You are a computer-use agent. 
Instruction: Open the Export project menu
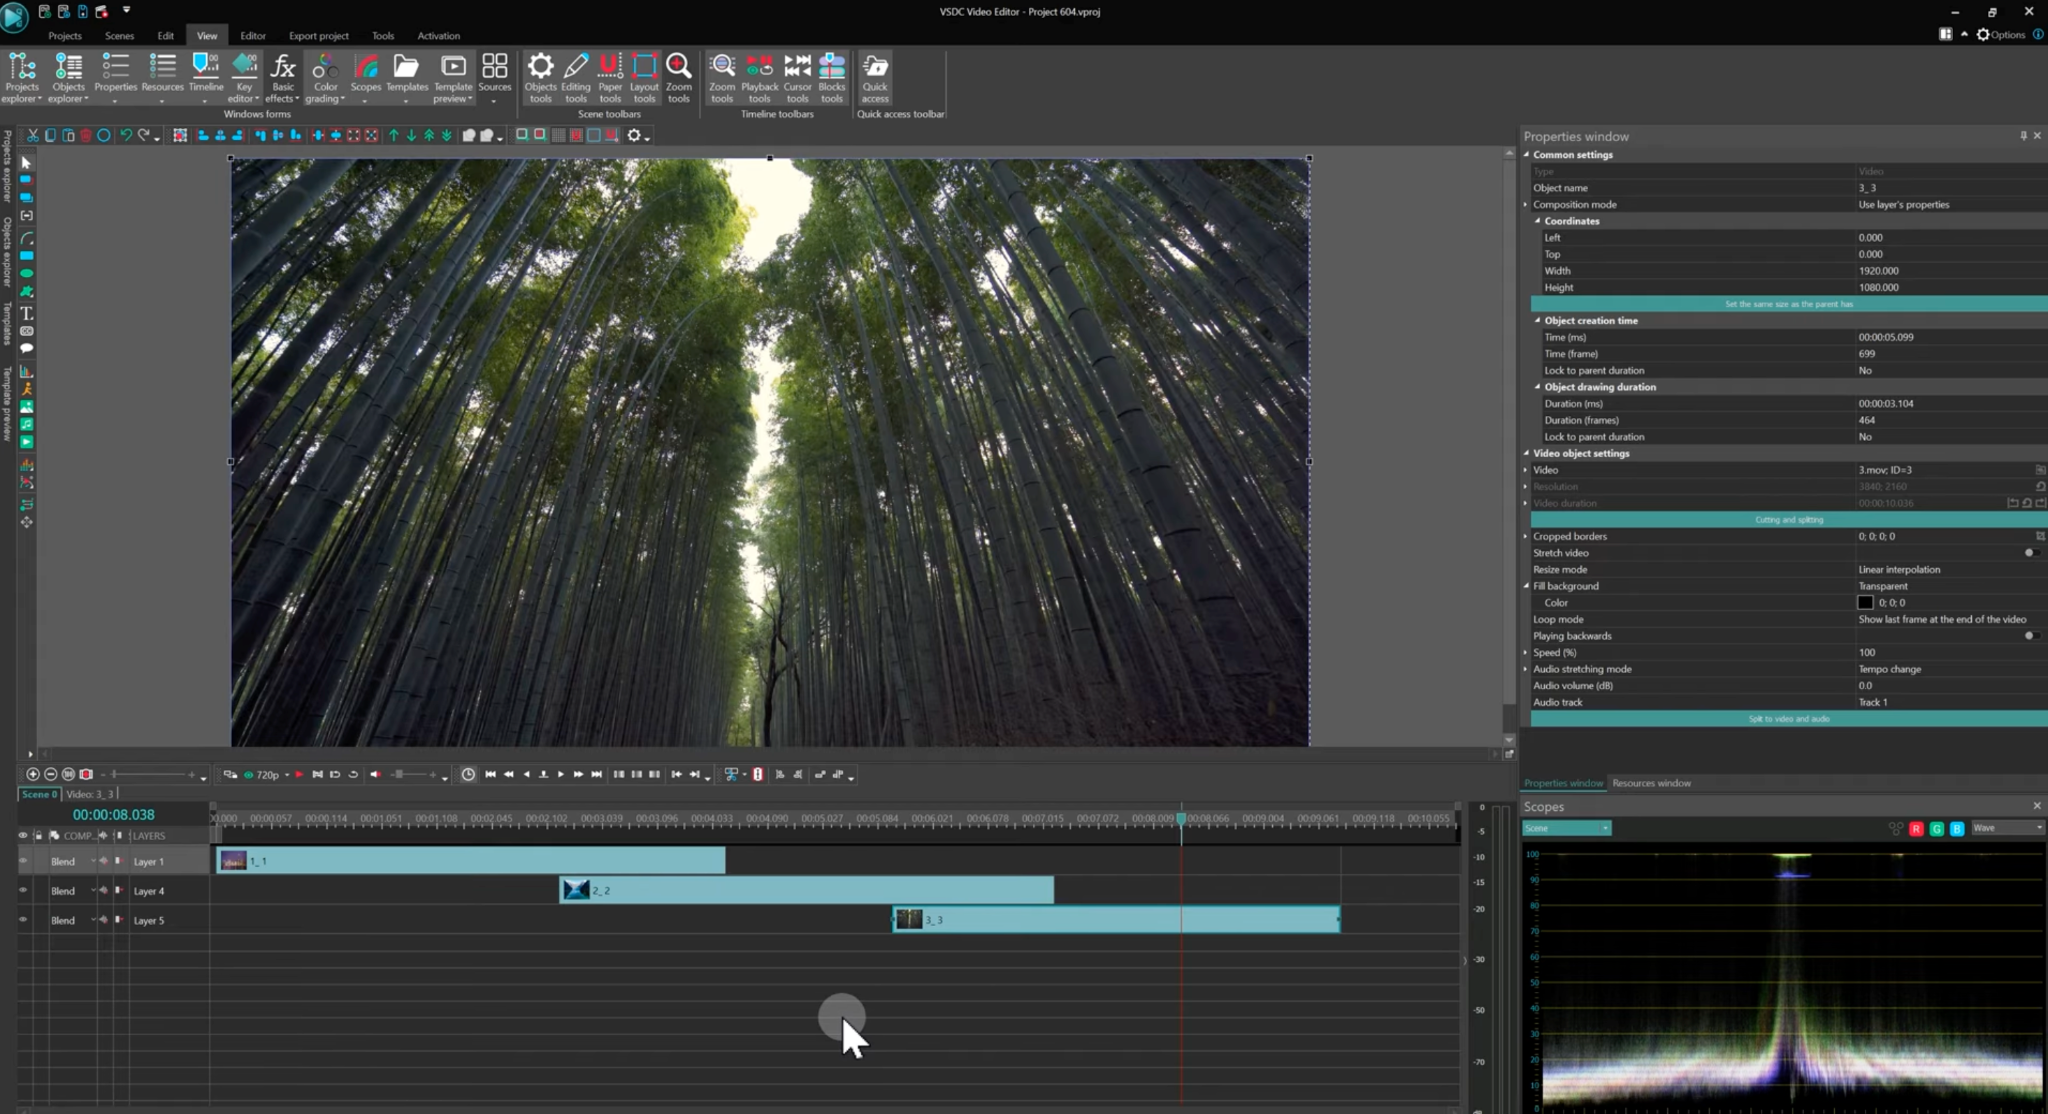pos(318,35)
